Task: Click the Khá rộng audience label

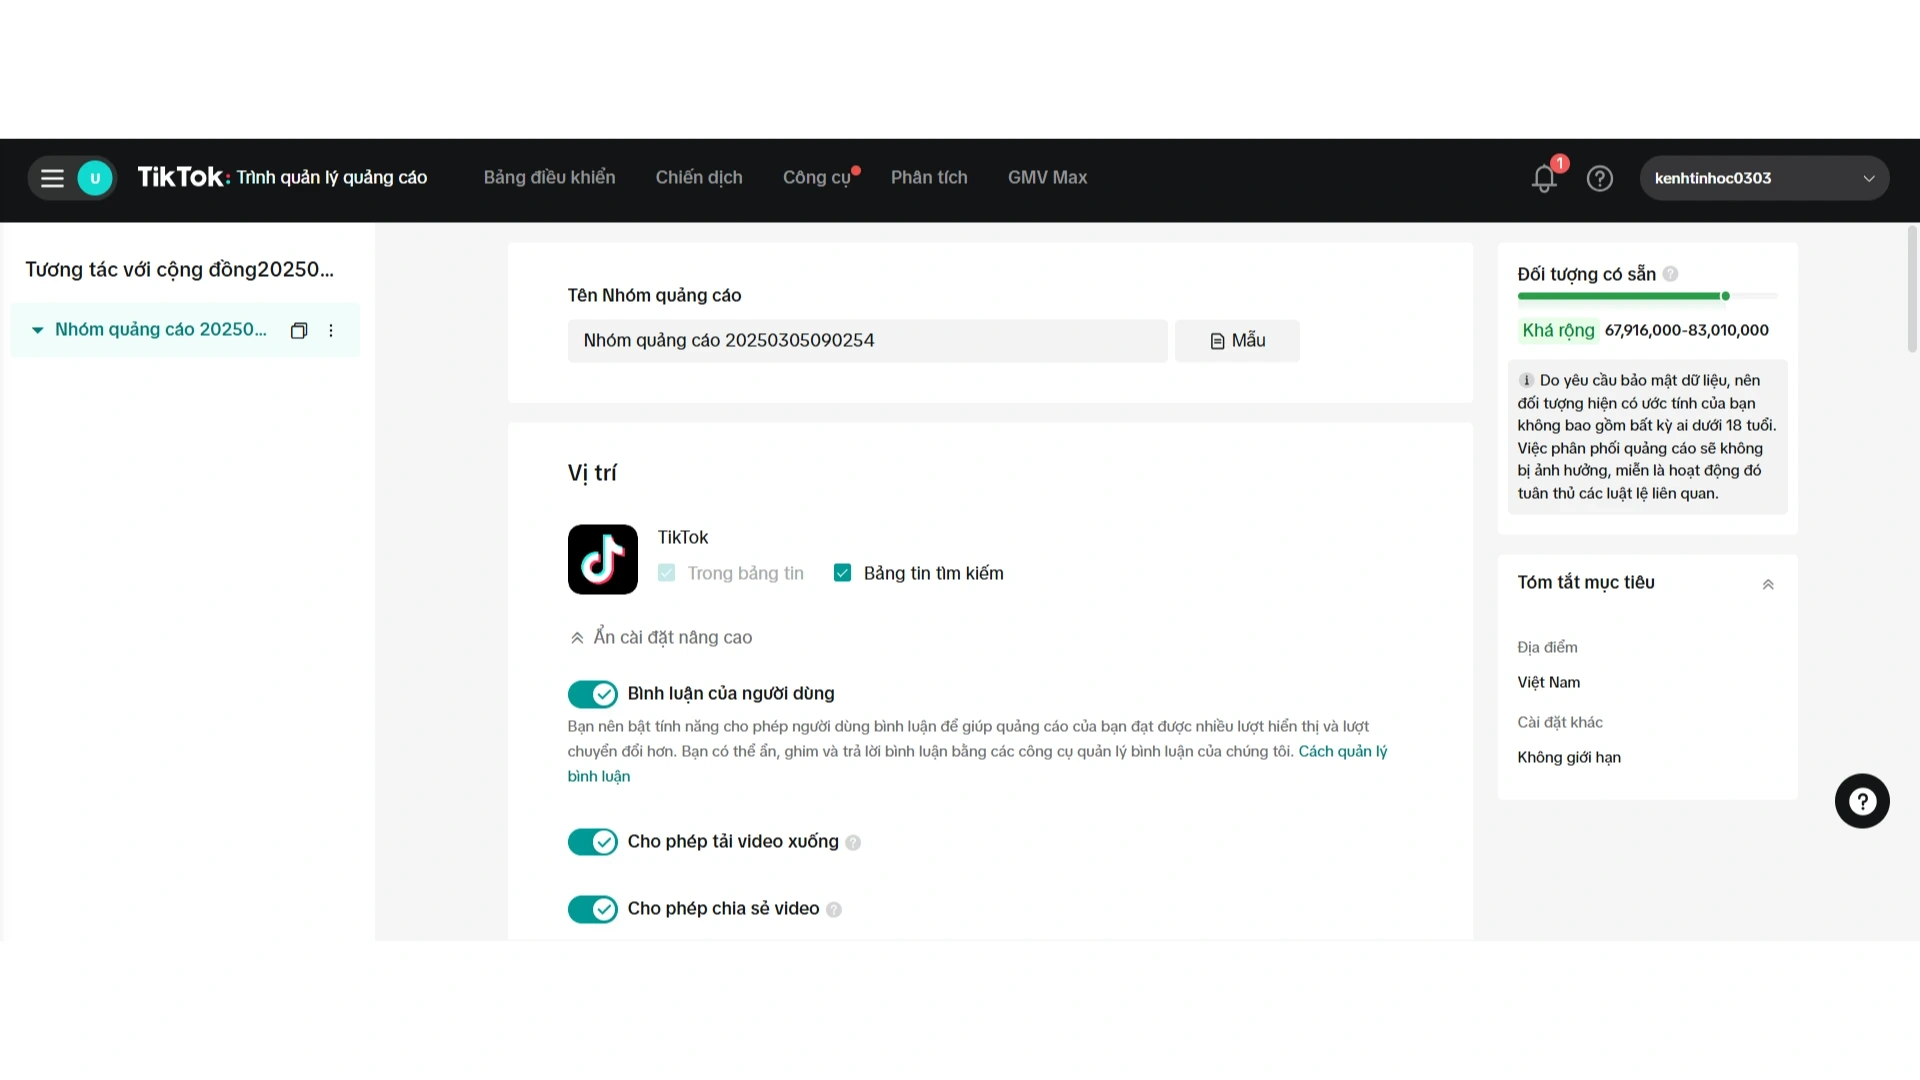Action: coord(1558,330)
